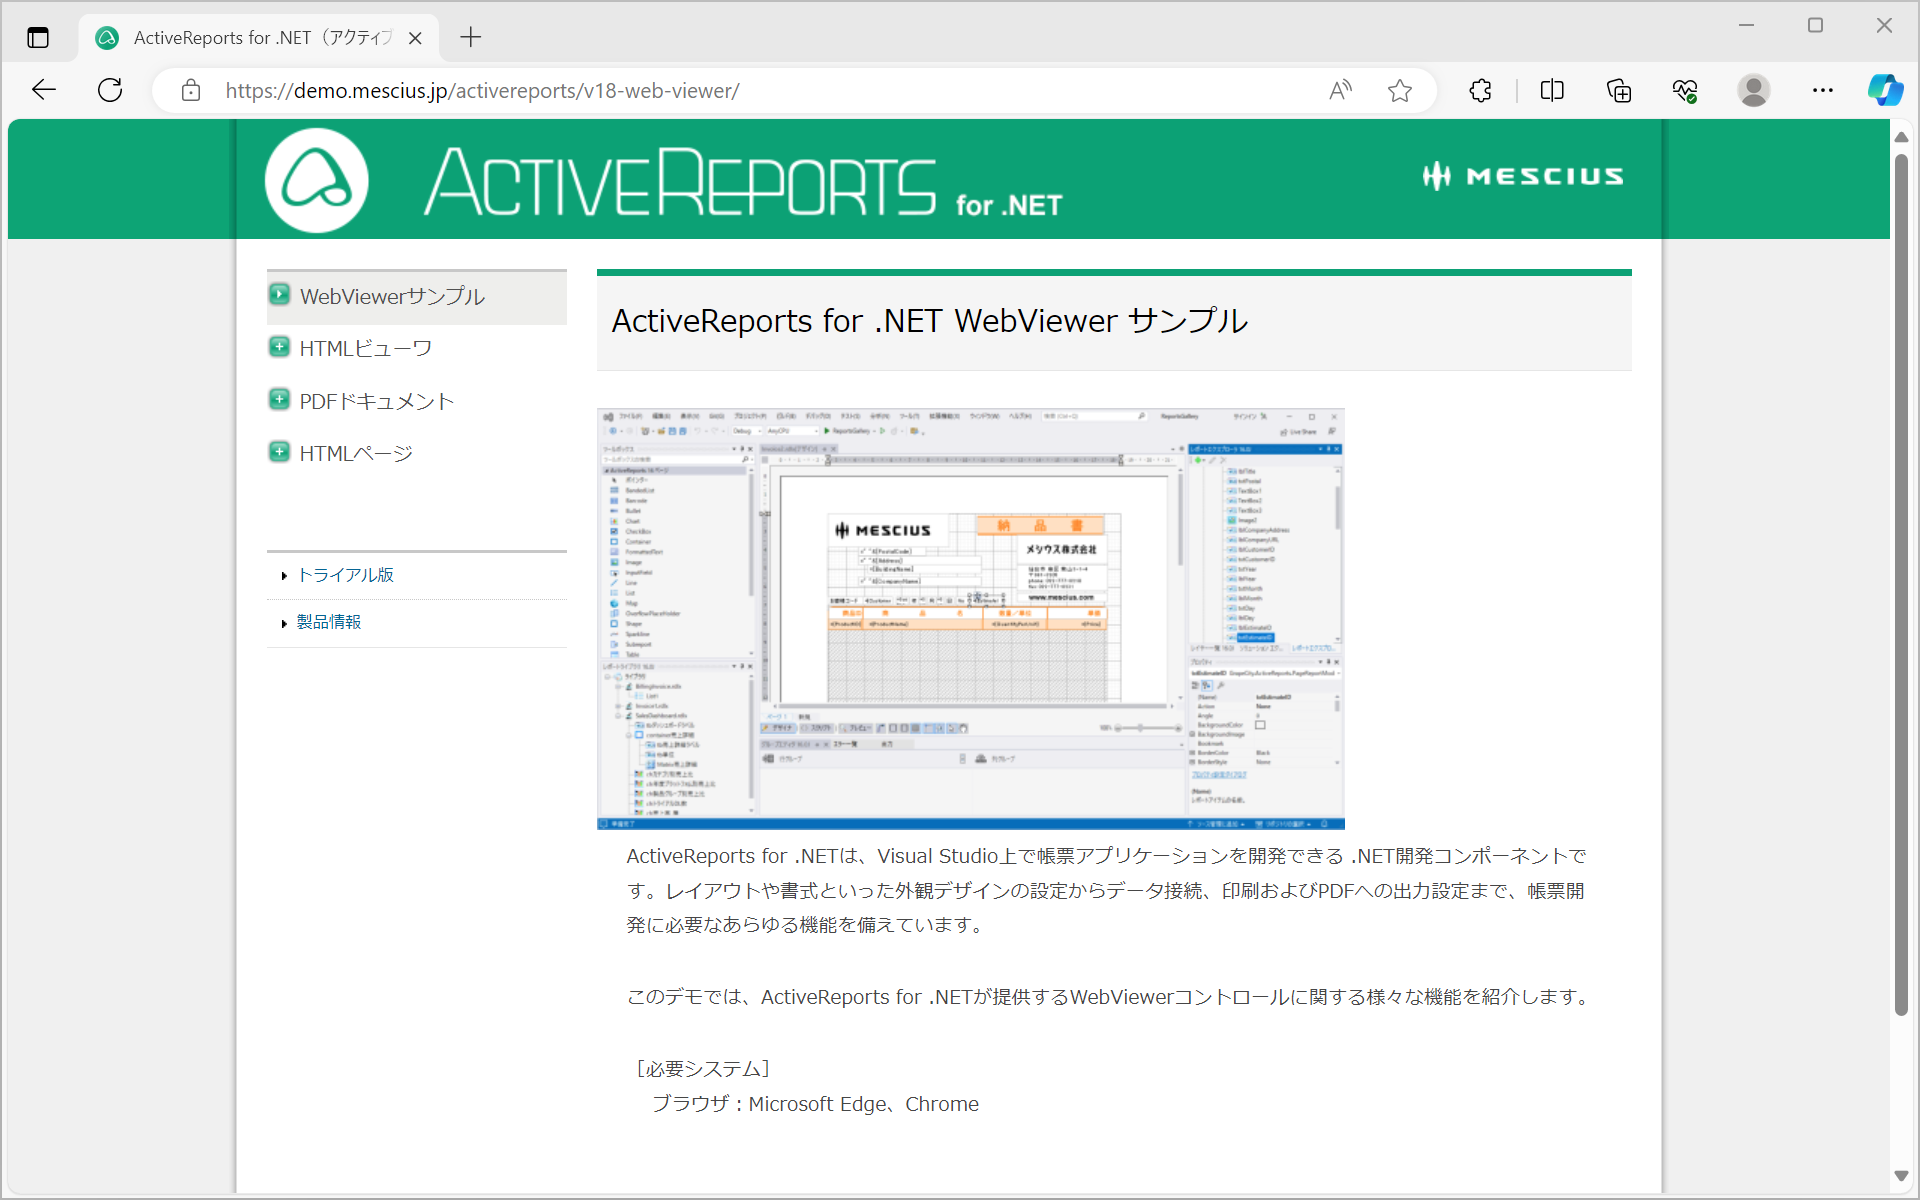The height and width of the screenshot is (1200, 1920).
Task: View site information lock icon
Action: 191,91
